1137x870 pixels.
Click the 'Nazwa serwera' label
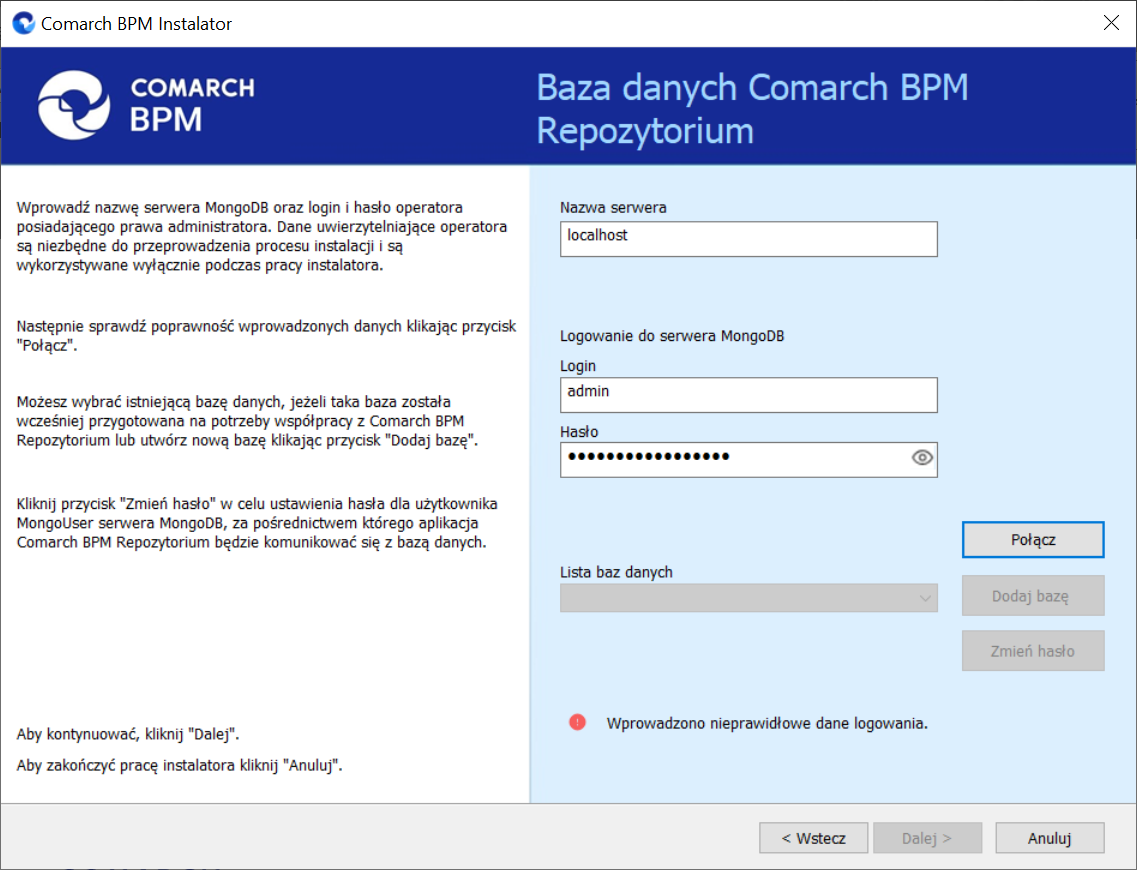pyautogui.click(x=613, y=207)
